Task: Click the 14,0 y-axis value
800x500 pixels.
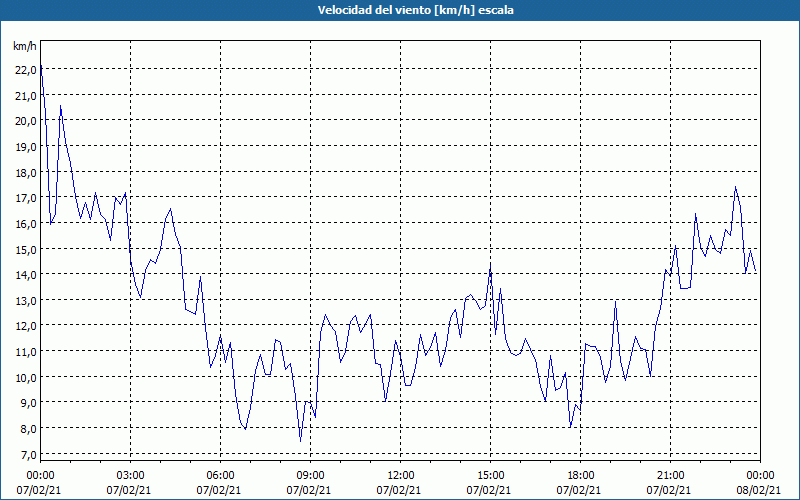Action: click(26, 276)
